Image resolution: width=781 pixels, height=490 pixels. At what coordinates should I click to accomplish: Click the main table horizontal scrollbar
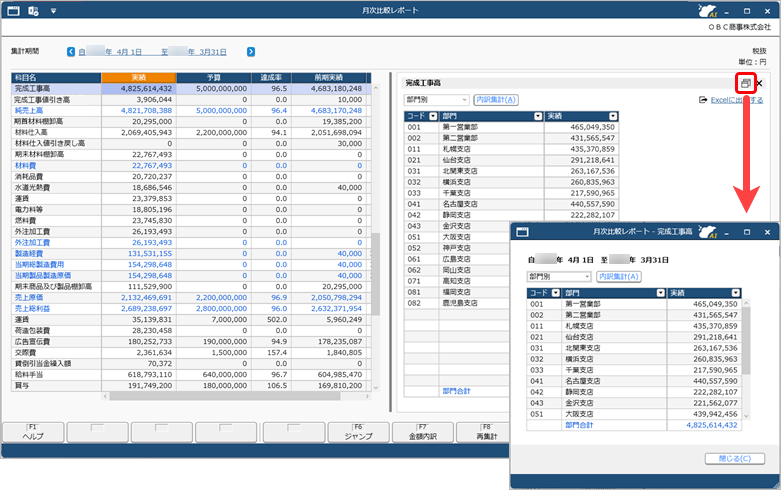point(225,396)
